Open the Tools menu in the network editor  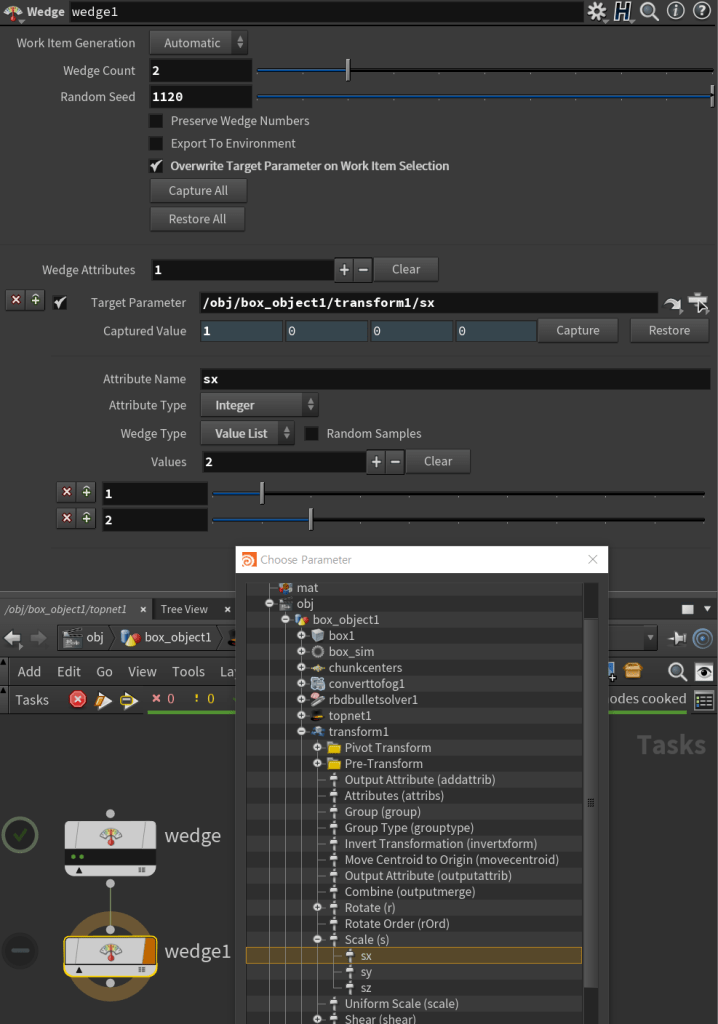[188, 672]
